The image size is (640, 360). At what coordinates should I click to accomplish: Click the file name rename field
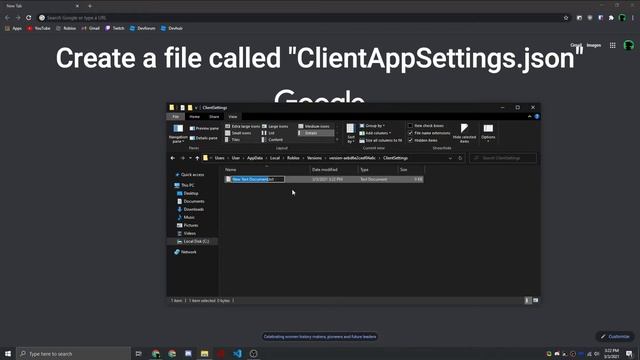(258, 179)
